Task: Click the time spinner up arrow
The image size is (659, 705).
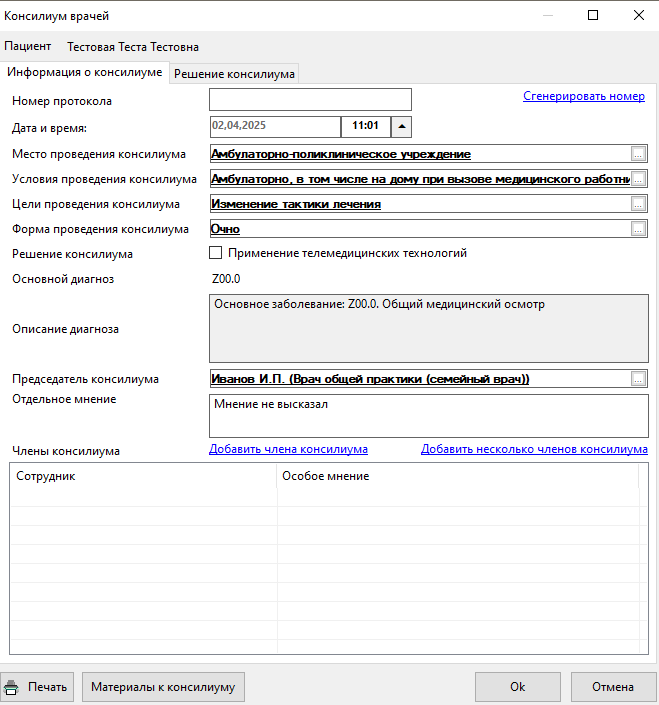Action: point(401,127)
